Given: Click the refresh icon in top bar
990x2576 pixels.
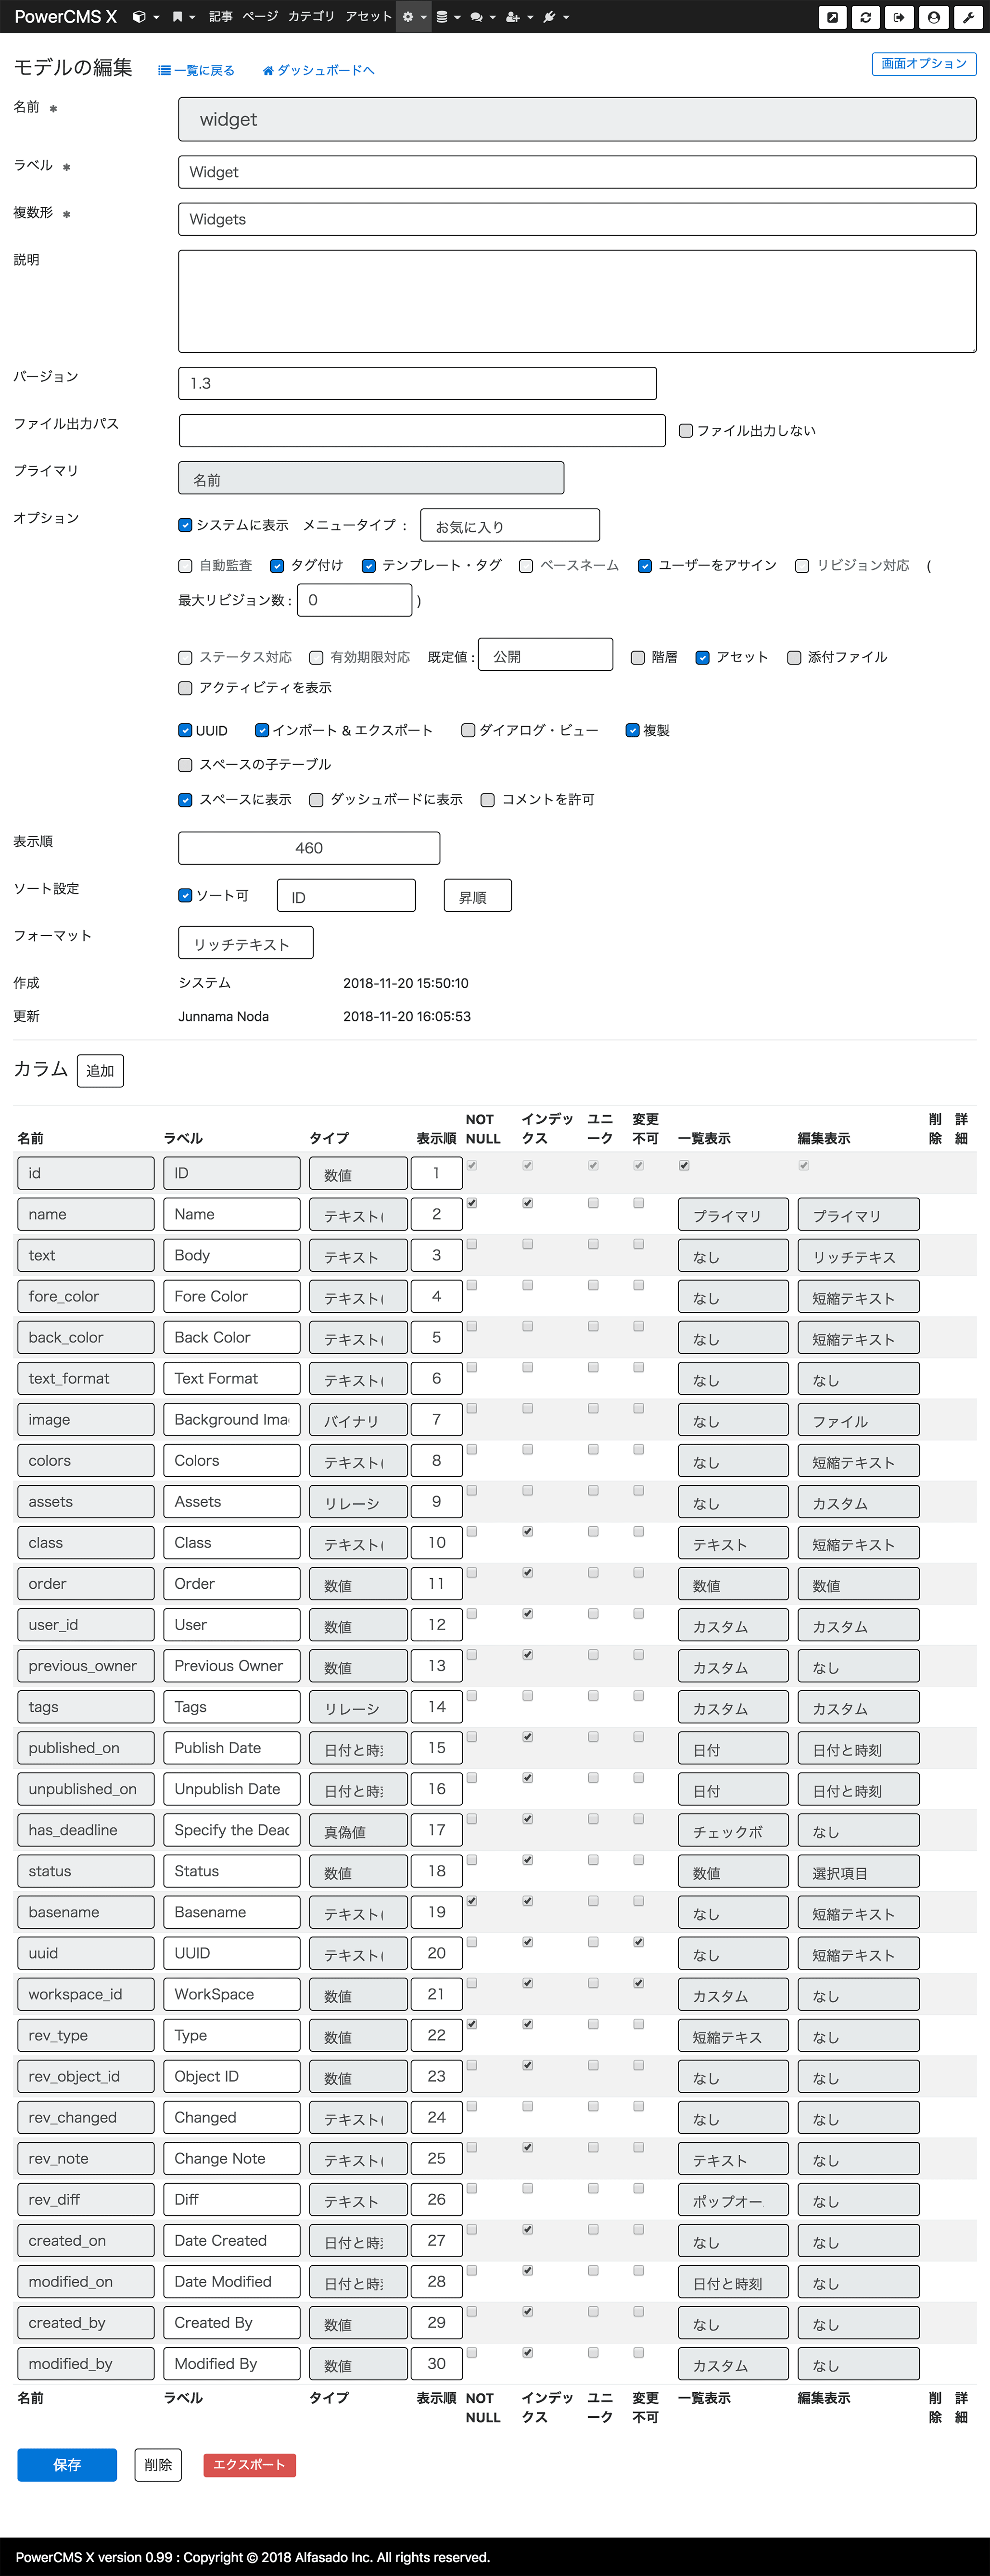Looking at the screenshot, I should (x=866, y=17).
